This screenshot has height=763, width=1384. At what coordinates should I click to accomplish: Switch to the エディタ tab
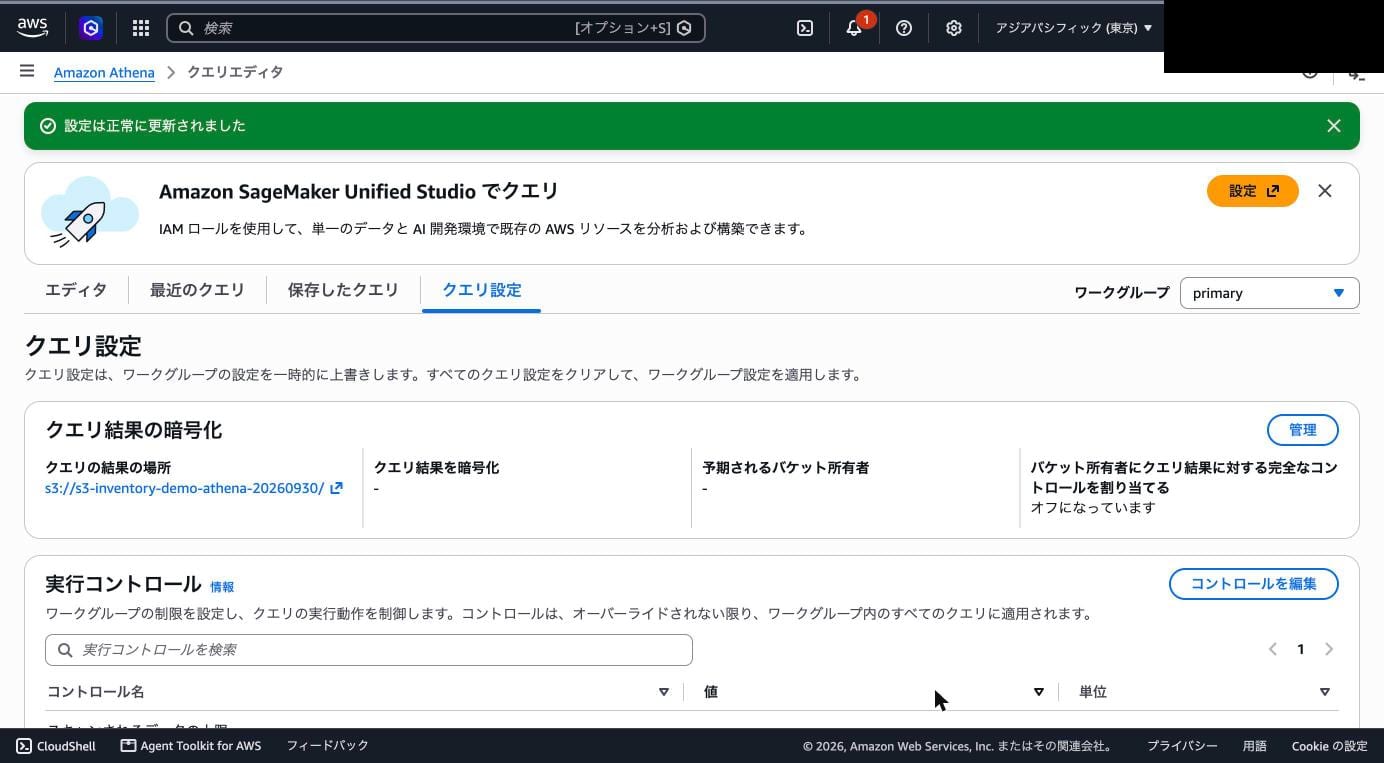tap(76, 290)
